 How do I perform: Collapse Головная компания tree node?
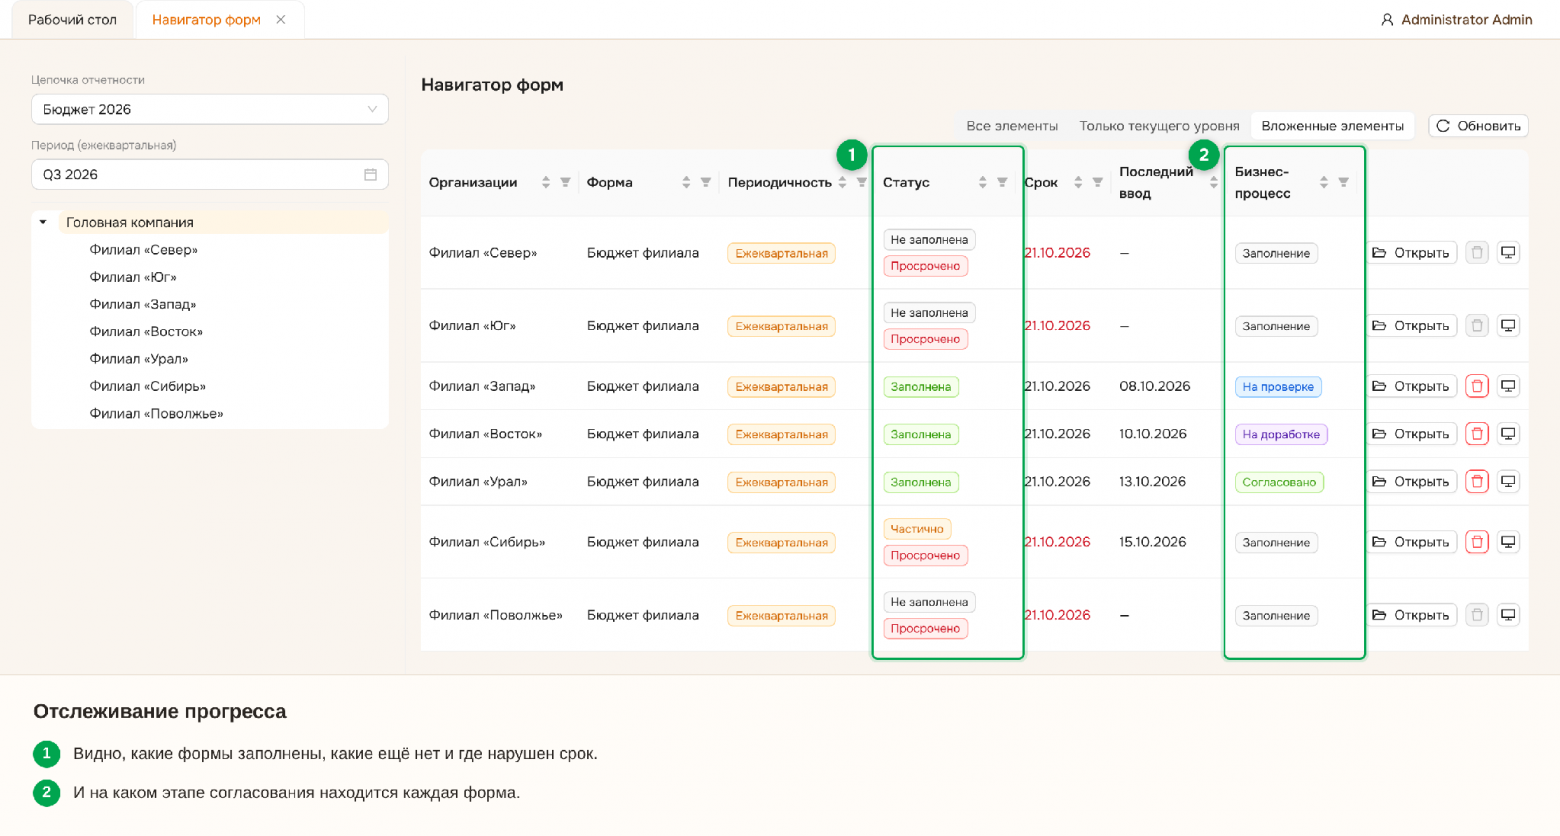point(43,222)
